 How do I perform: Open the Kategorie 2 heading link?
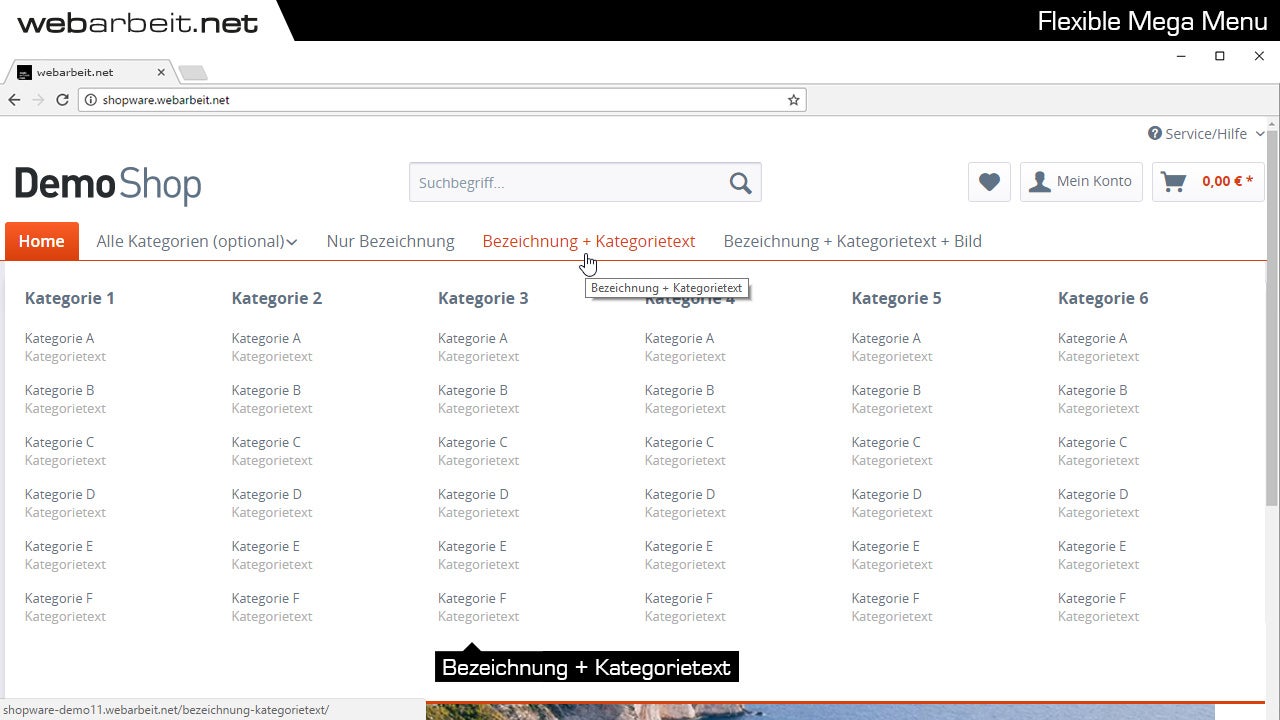277,298
